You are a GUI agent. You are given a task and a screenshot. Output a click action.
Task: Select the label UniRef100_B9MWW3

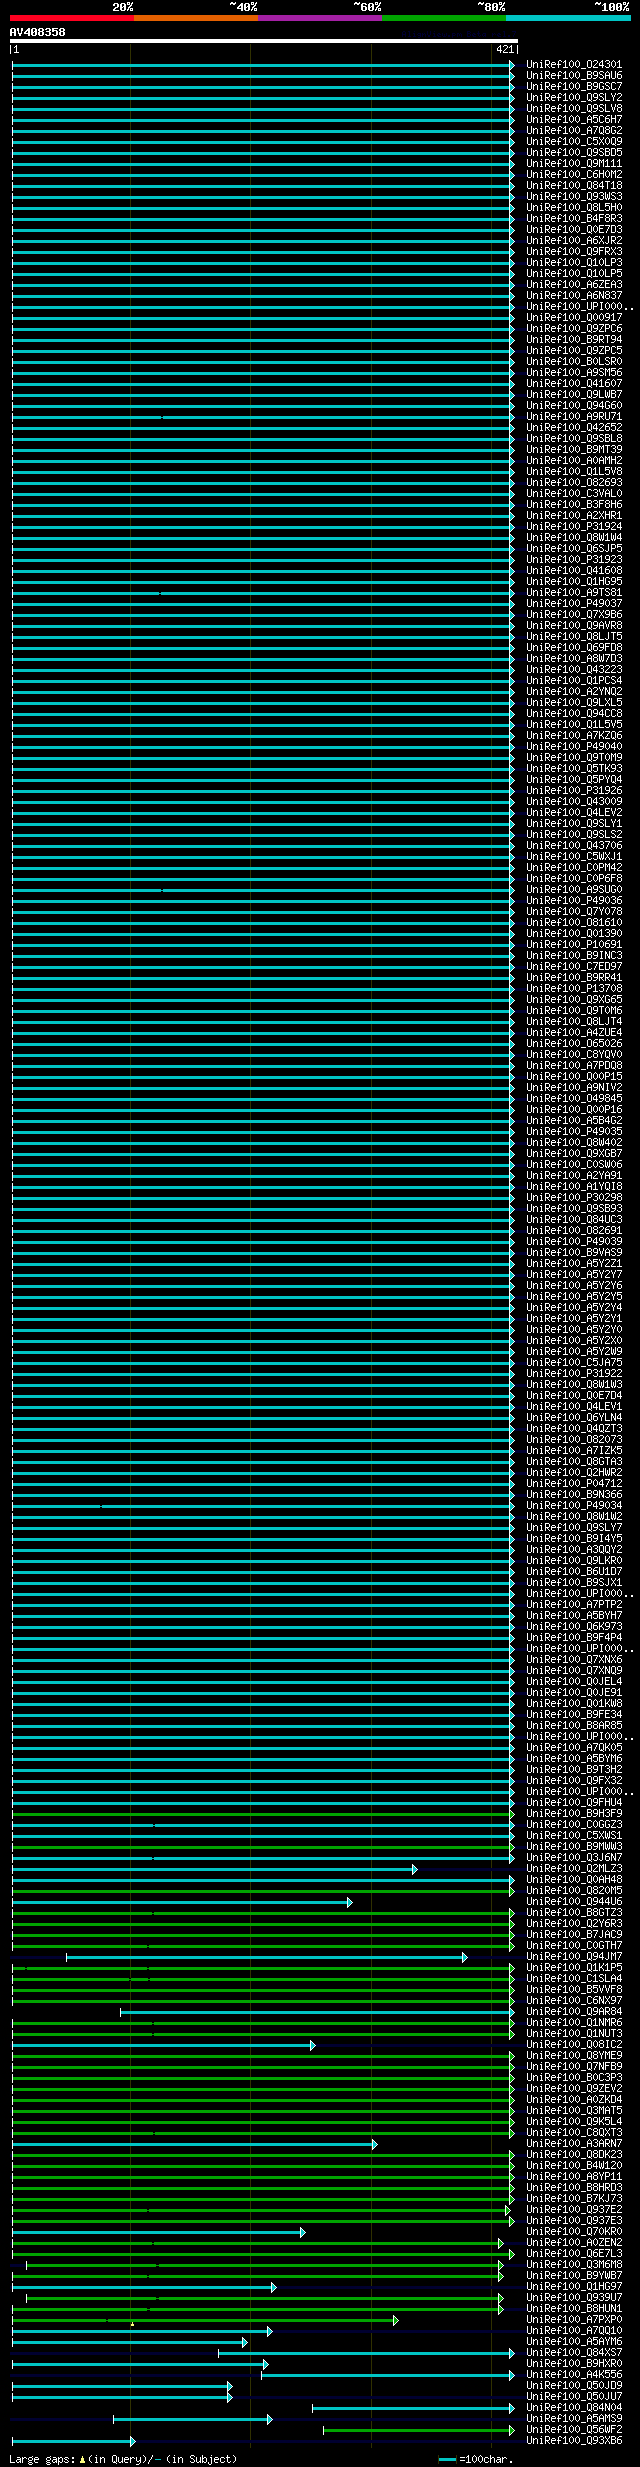pos(574,1846)
